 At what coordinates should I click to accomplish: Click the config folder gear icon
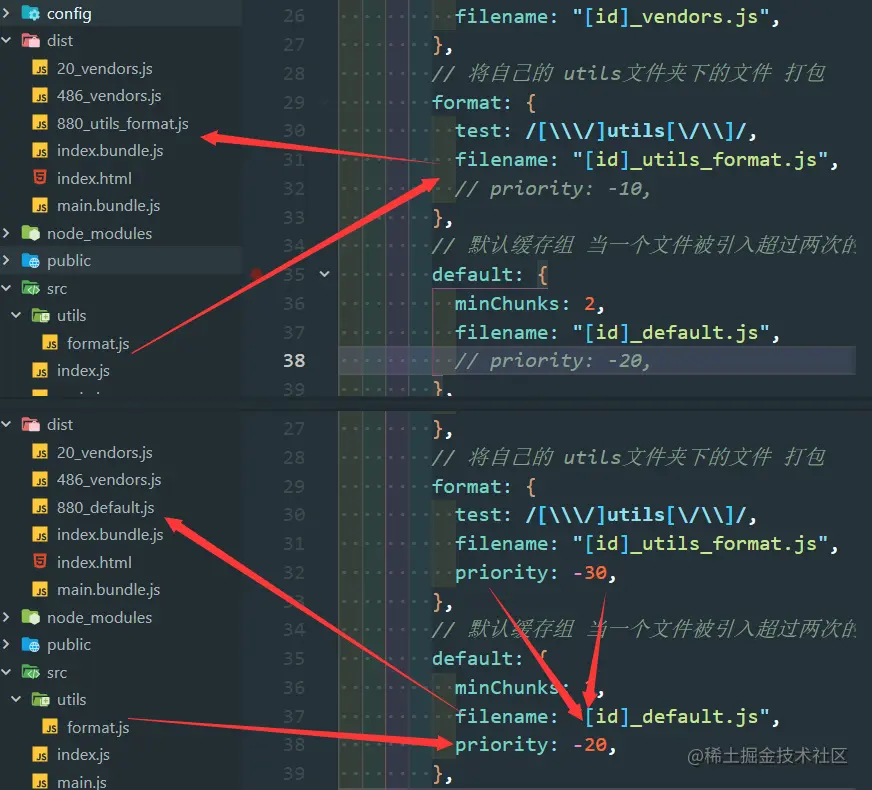31,13
